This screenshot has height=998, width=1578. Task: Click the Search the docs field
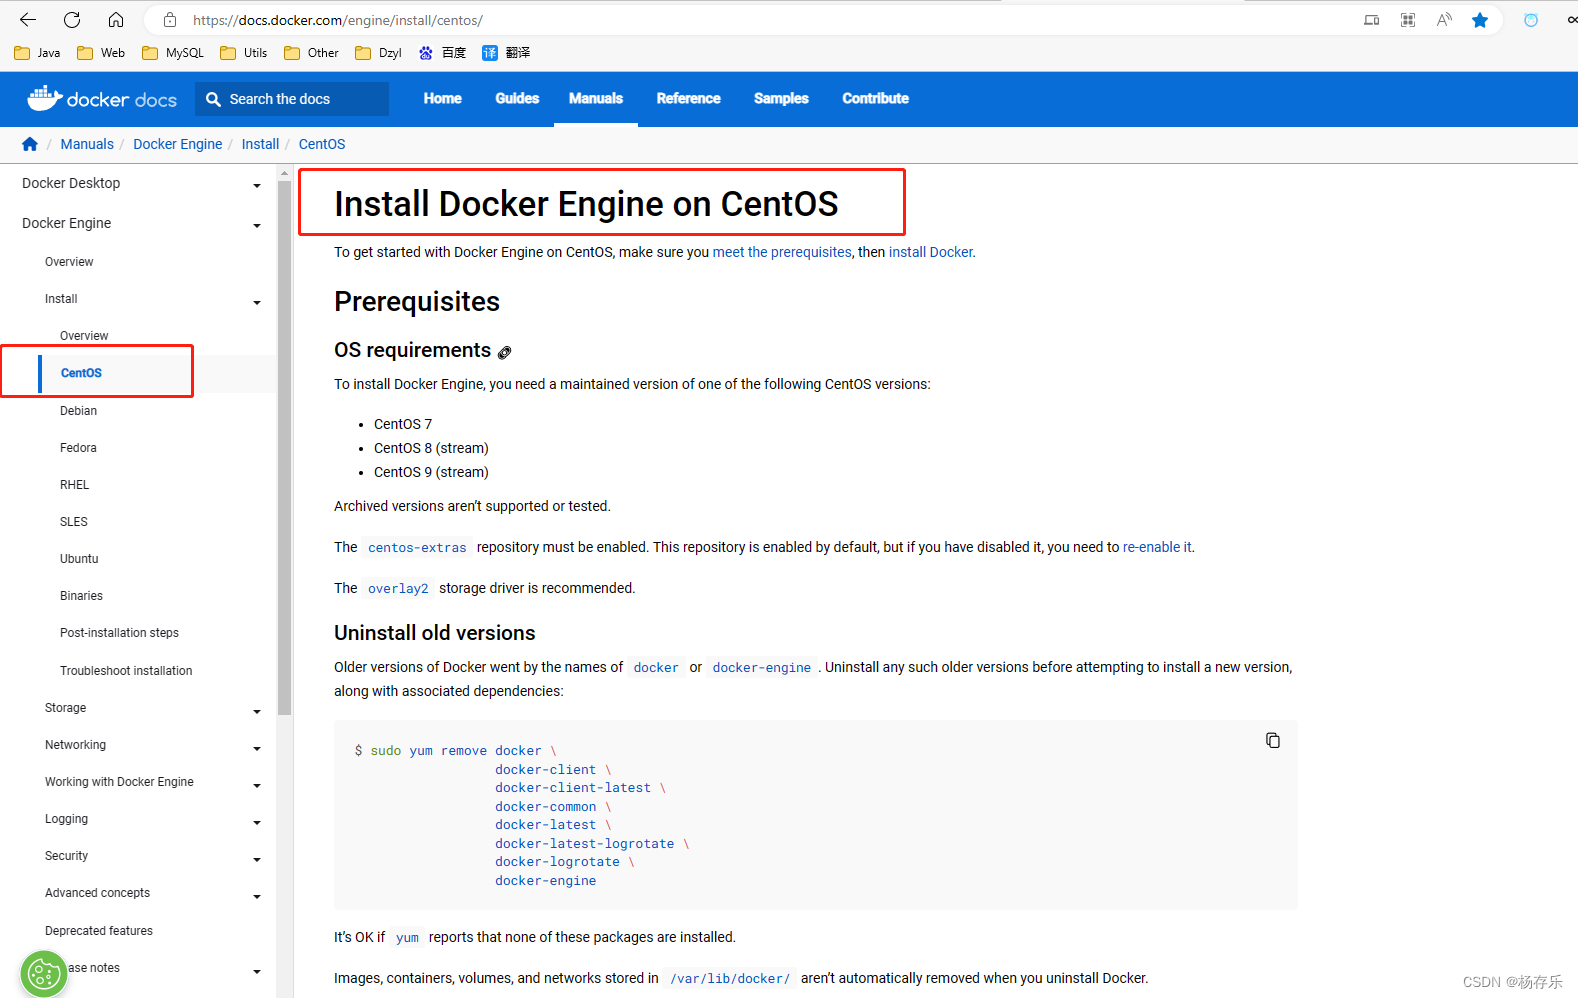click(x=292, y=99)
